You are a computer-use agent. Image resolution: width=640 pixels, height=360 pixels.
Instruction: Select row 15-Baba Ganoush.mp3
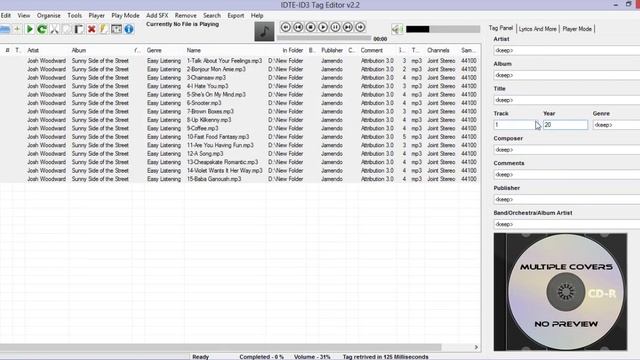coord(240,179)
